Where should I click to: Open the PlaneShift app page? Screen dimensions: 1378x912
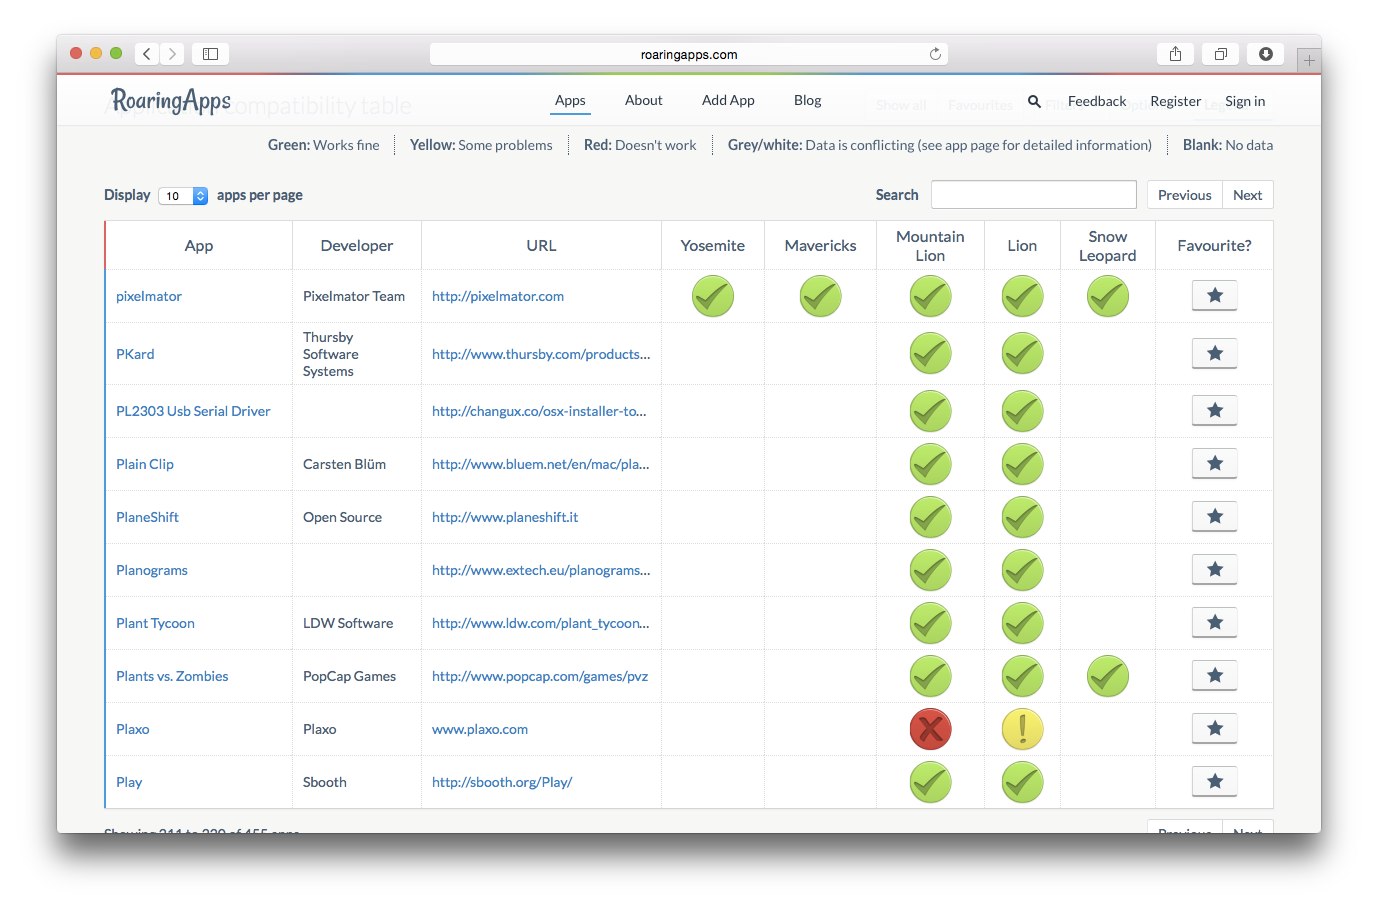[x=147, y=517]
